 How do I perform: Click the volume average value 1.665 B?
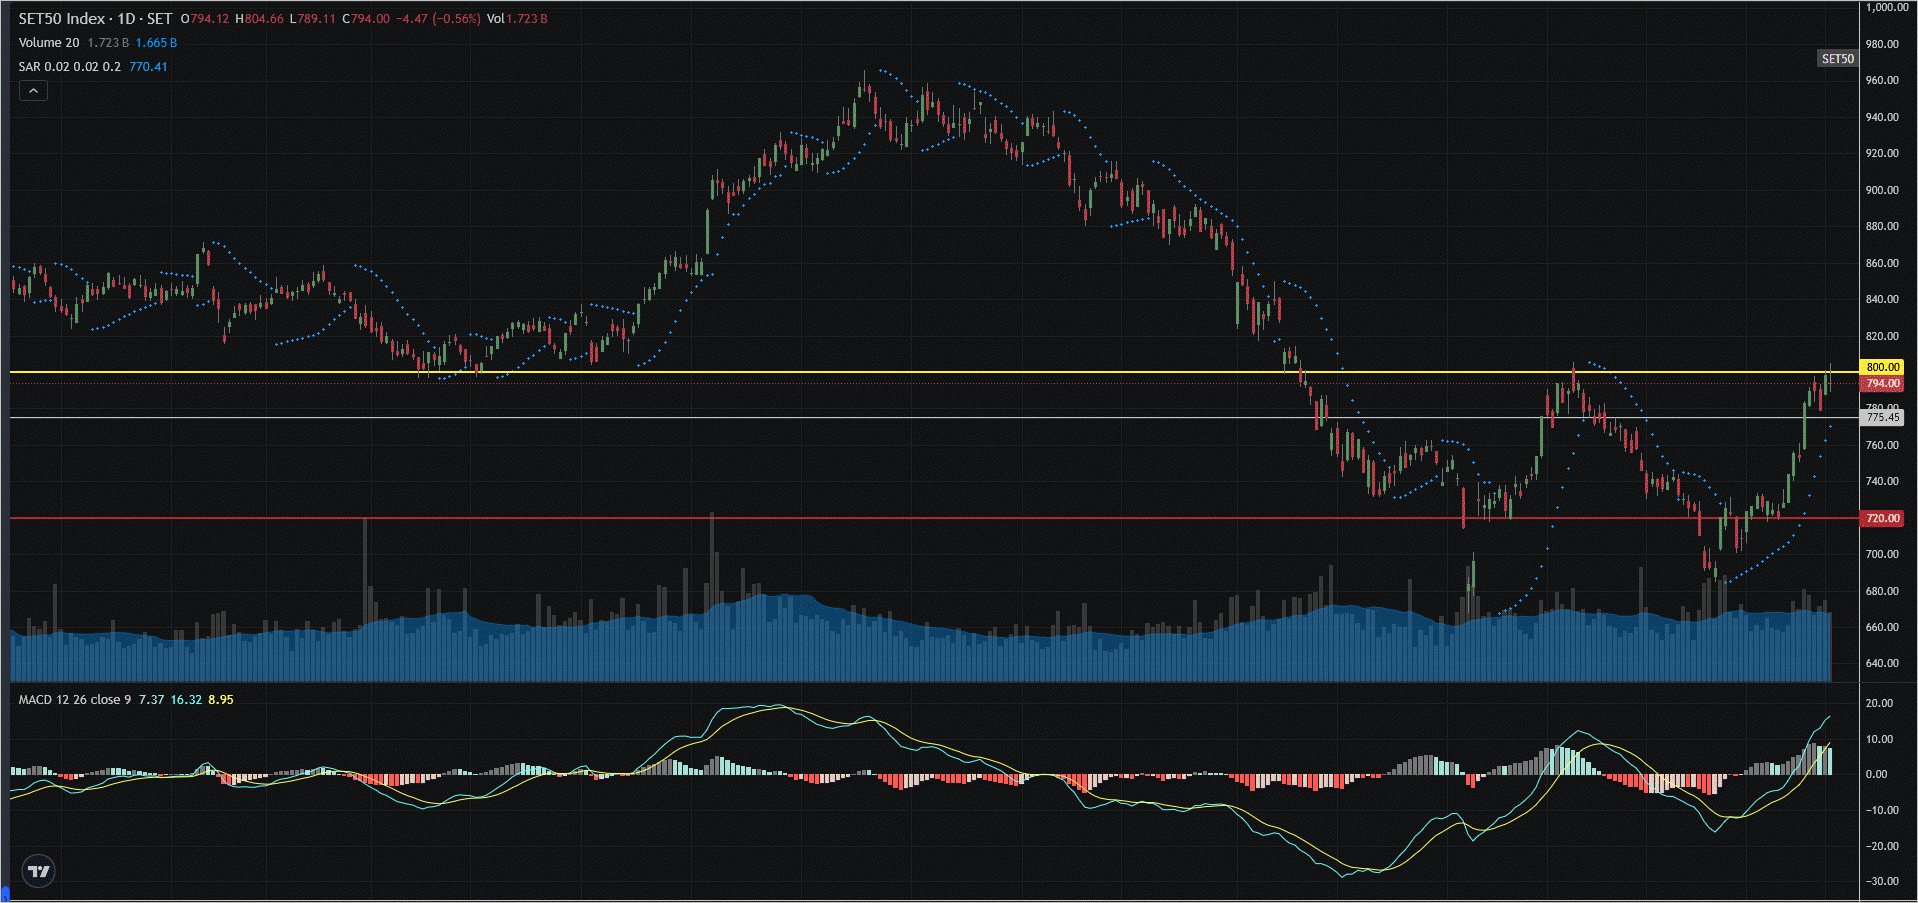(156, 43)
